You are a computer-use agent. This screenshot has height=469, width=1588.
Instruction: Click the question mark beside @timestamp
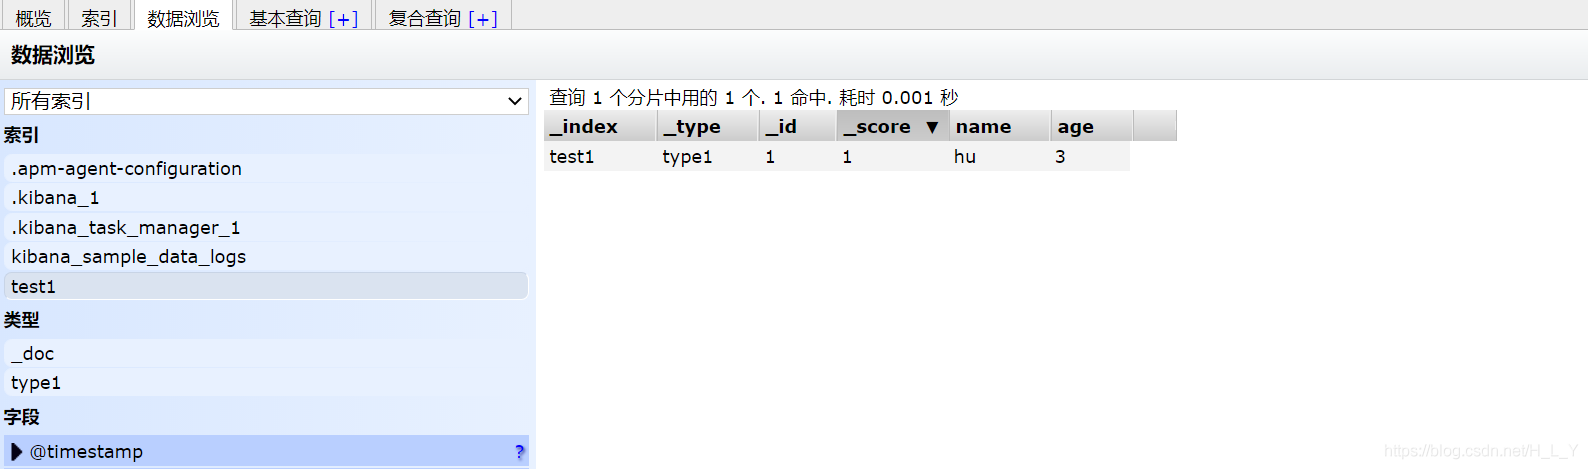[x=519, y=452]
